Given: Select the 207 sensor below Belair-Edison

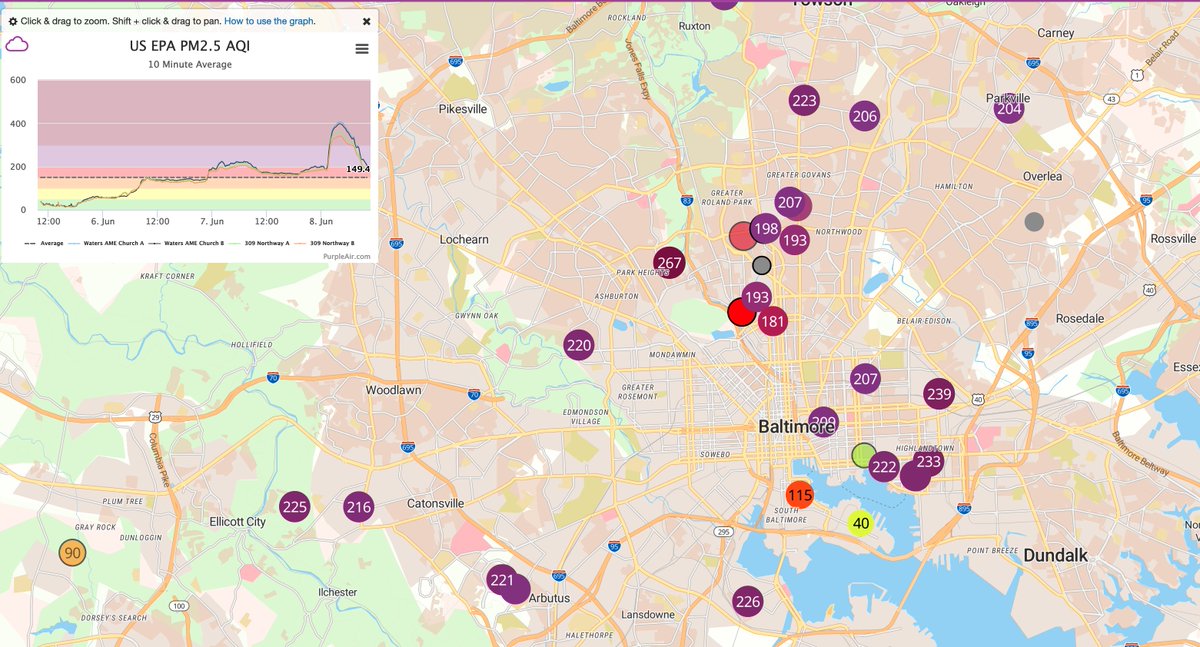Looking at the screenshot, I should [865, 379].
